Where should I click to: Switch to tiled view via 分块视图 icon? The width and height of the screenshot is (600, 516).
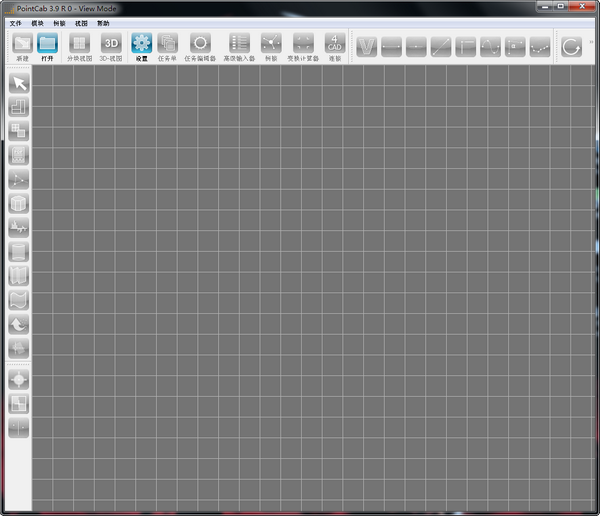[80, 43]
